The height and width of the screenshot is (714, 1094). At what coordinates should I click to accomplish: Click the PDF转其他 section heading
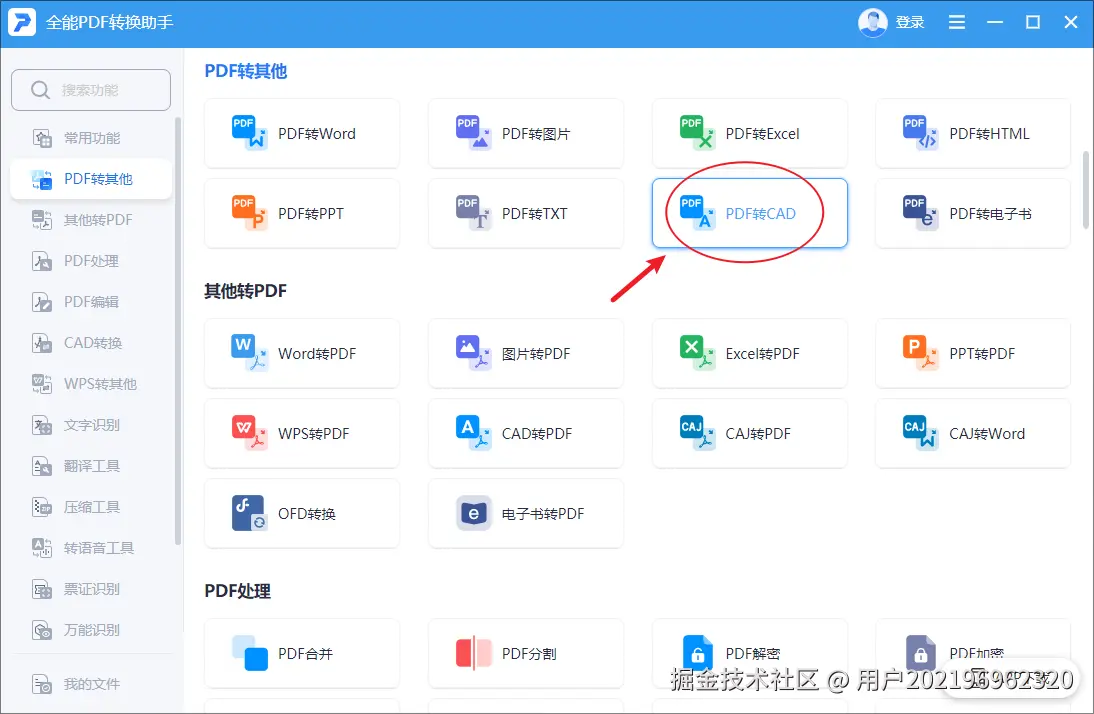click(245, 71)
